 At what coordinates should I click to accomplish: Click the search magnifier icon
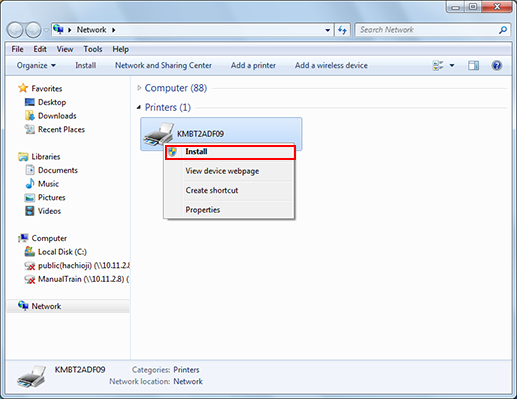[503, 30]
